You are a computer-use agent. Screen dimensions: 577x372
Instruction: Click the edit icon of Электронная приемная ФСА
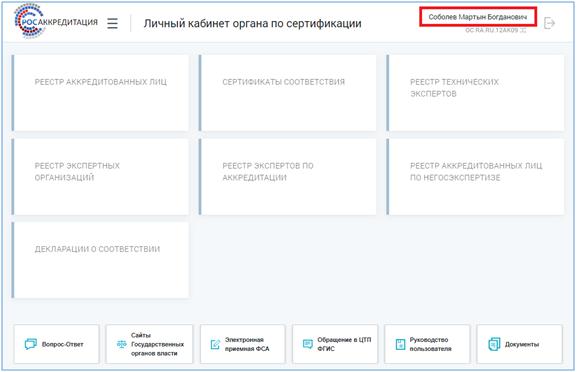pyautogui.click(x=215, y=344)
